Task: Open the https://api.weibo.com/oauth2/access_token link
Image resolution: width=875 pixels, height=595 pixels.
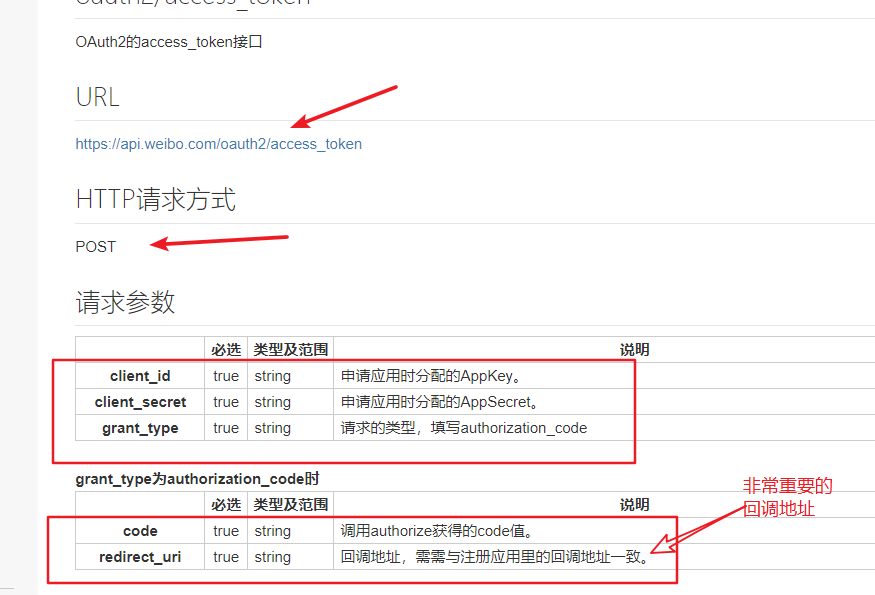Action: (218, 143)
